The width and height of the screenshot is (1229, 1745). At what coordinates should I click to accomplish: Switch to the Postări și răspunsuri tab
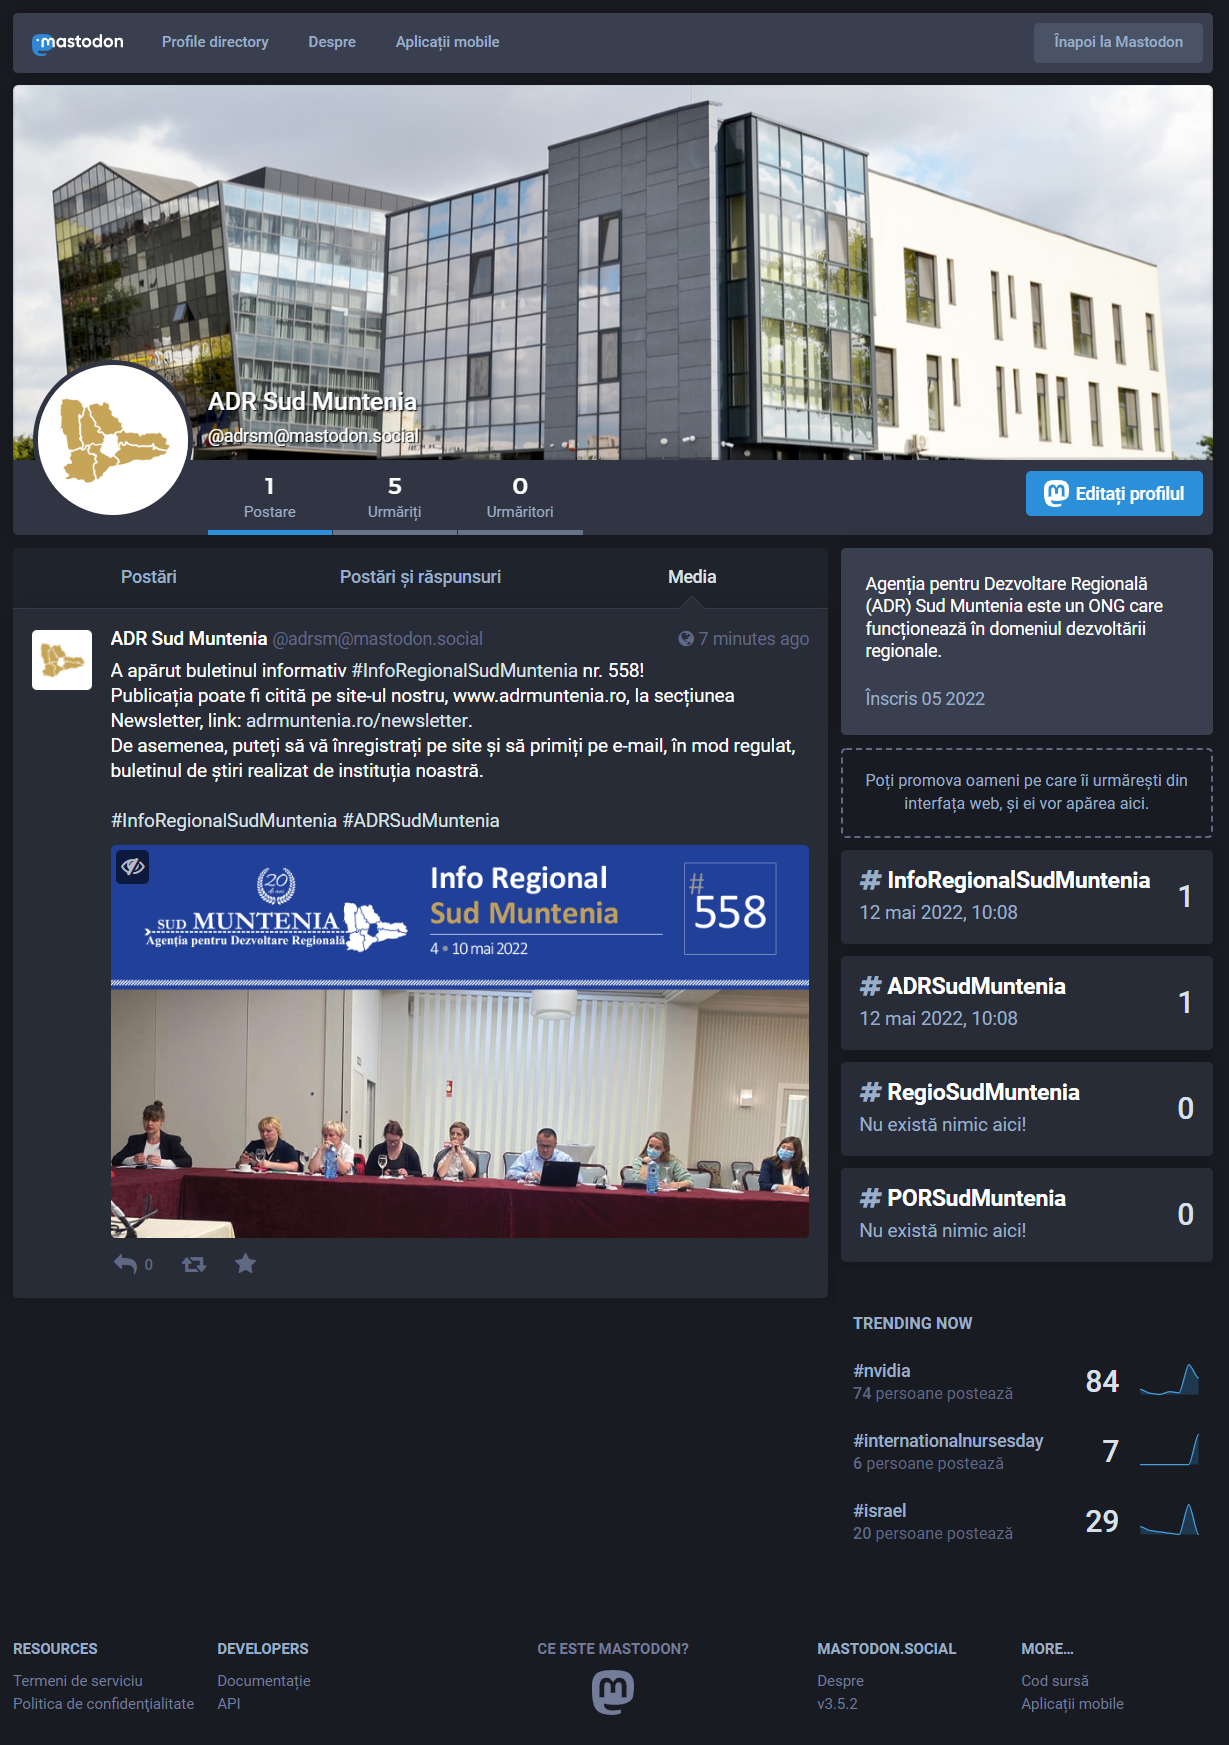[x=420, y=577]
